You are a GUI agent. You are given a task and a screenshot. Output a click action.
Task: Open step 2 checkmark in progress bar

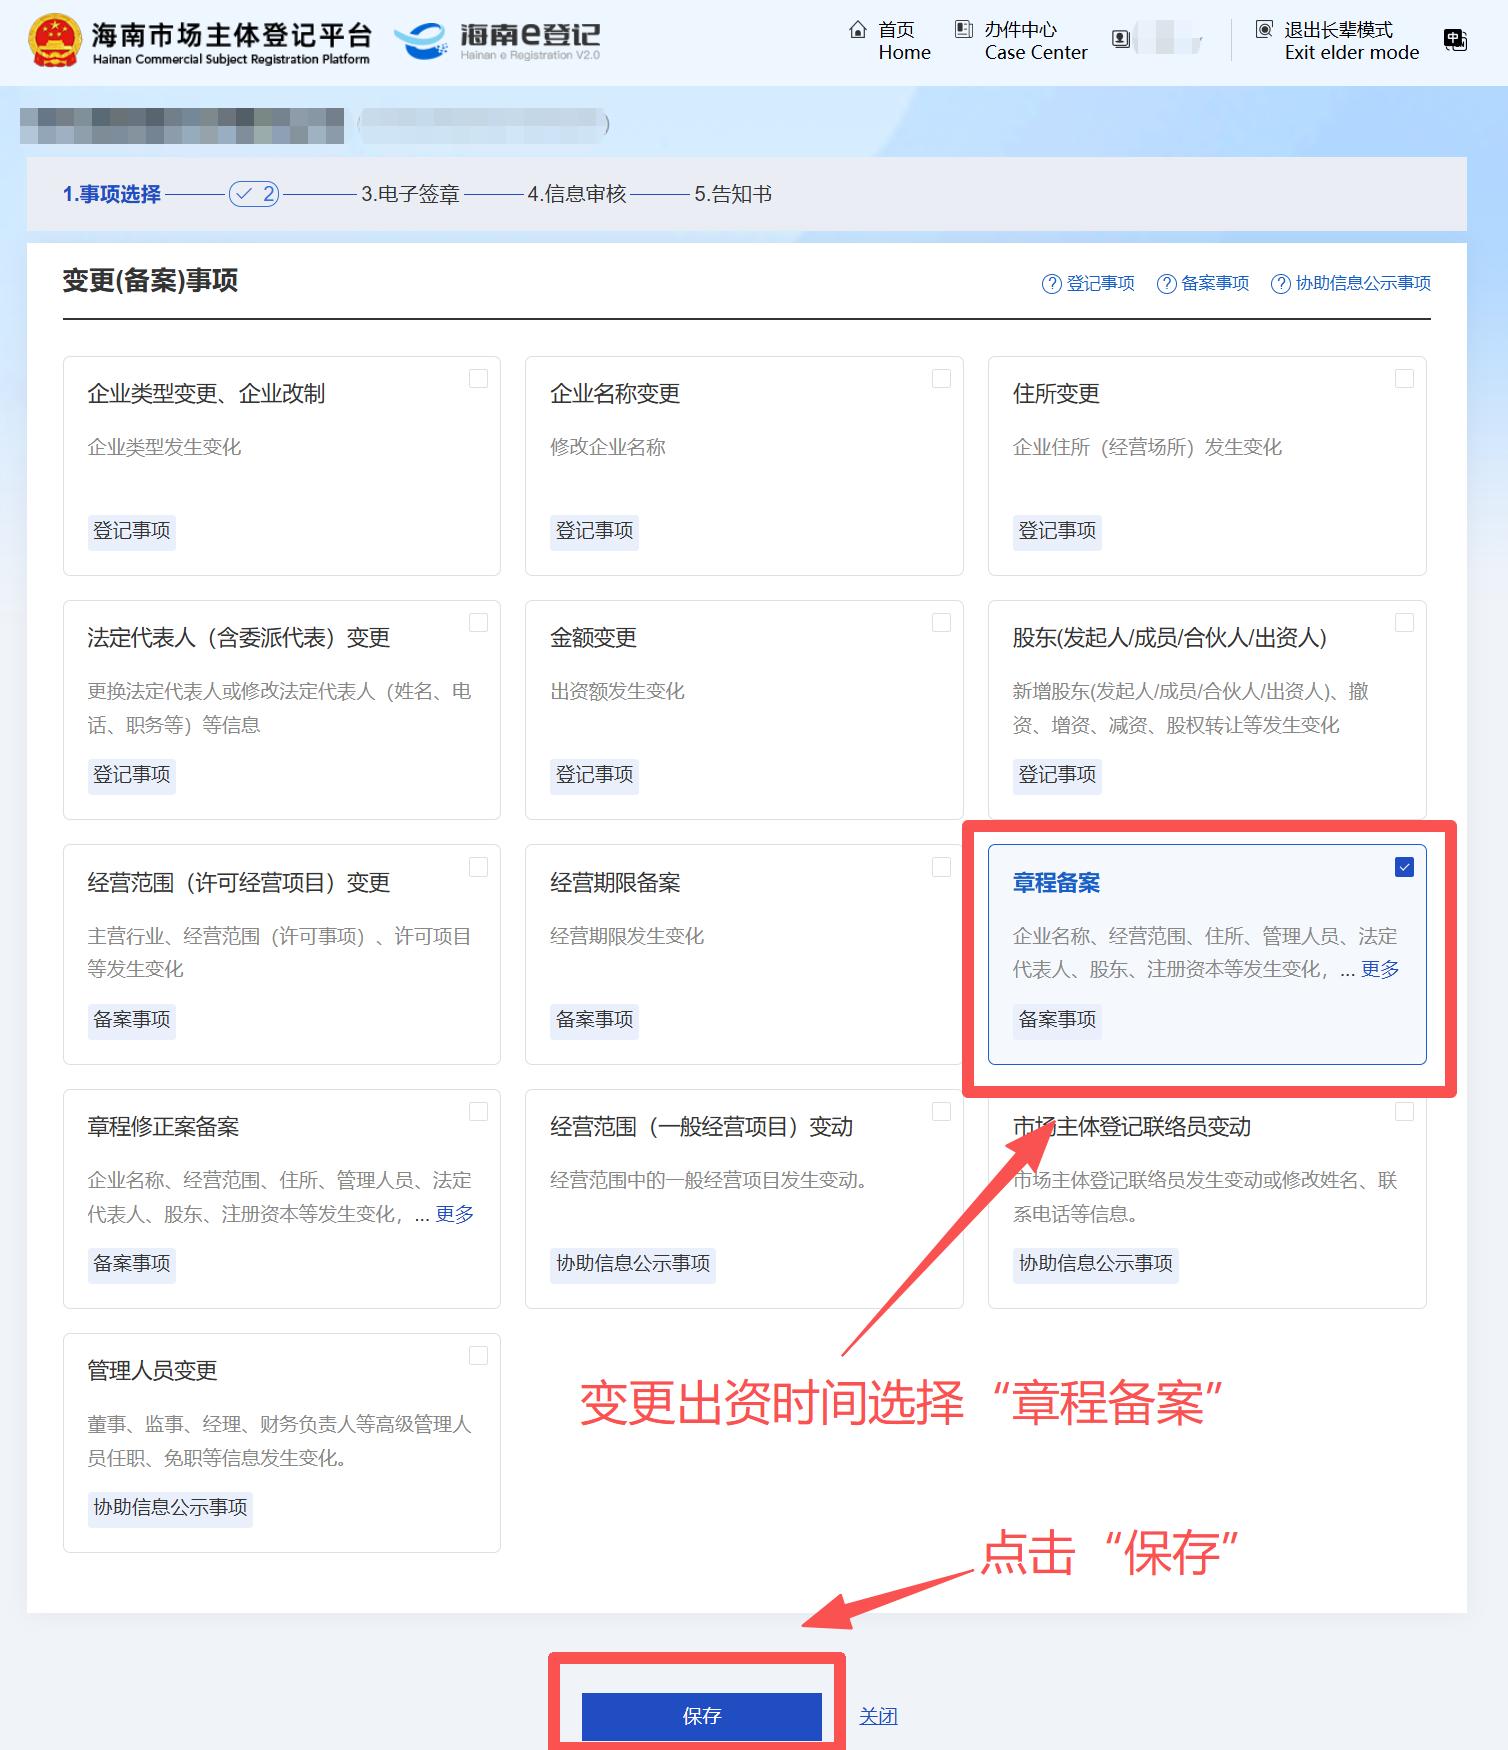(x=254, y=194)
